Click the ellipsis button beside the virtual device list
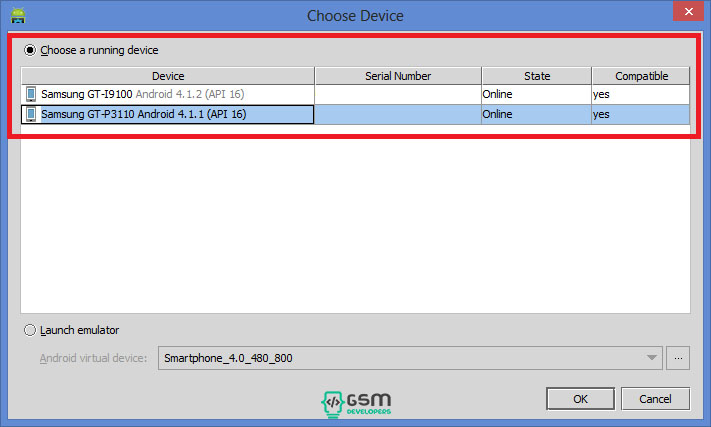711x427 pixels. (x=678, y=358)
